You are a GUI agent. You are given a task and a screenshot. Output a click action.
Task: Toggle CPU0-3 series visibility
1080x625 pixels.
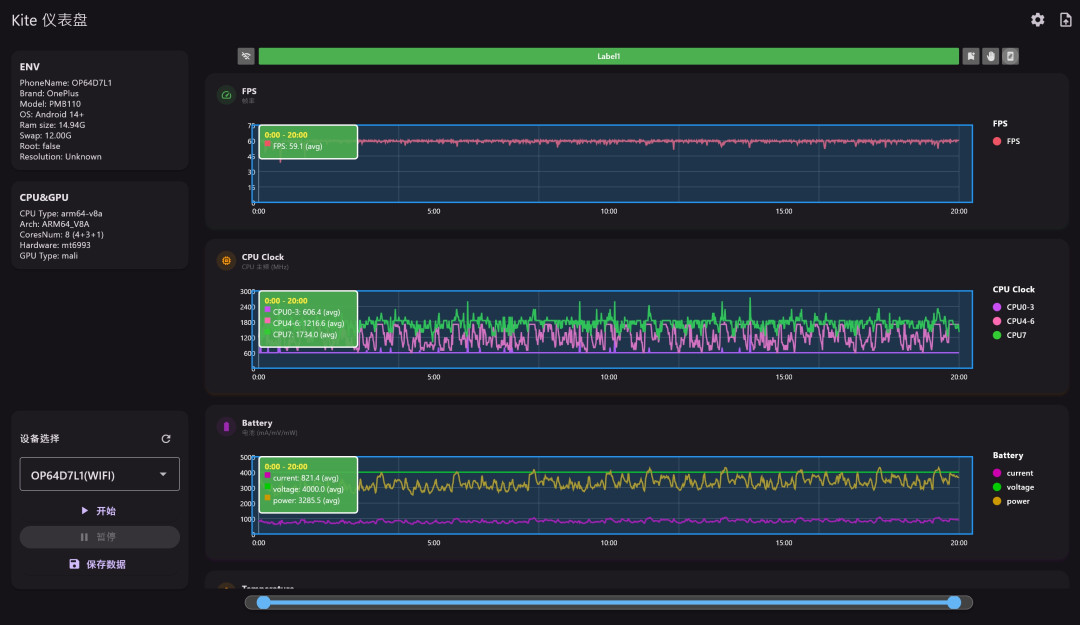(x=1013, y=307)
